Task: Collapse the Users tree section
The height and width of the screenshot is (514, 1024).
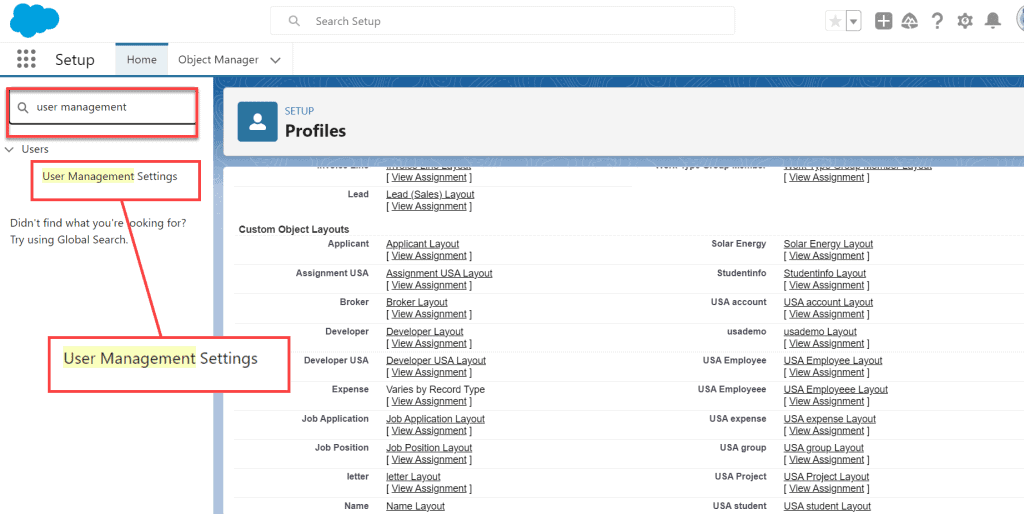Action: pos(9,150)
